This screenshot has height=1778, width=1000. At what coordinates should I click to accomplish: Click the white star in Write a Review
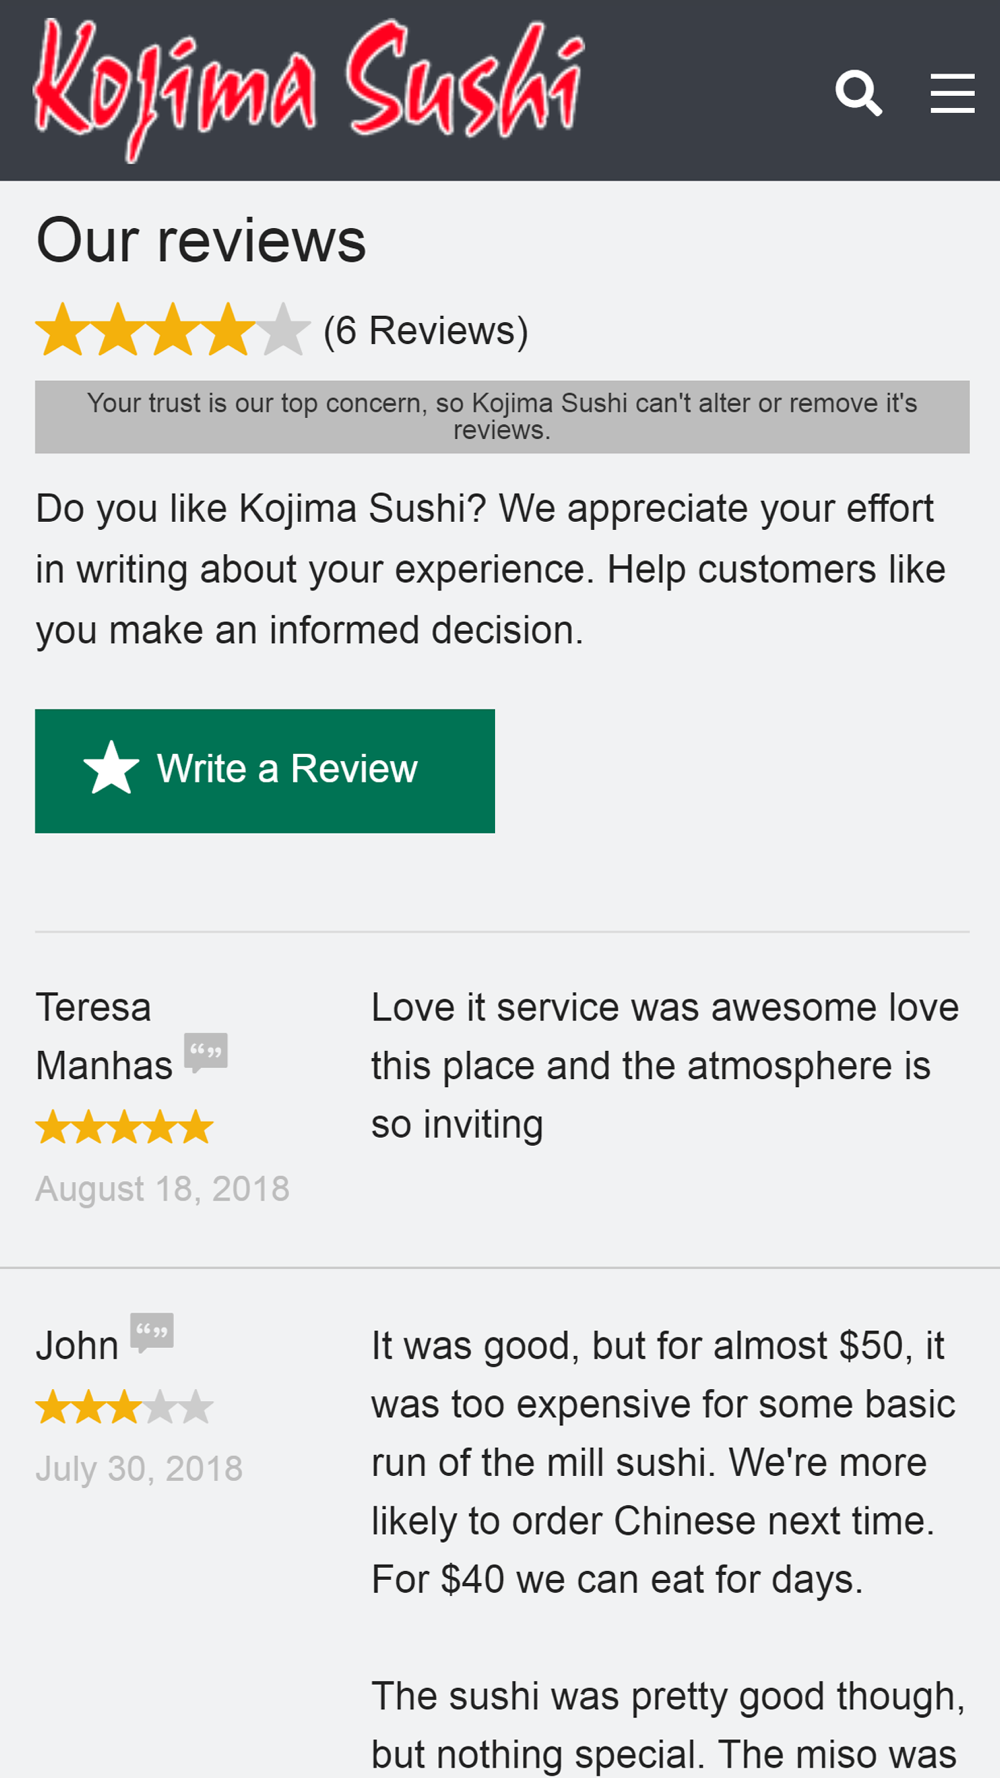111,768
